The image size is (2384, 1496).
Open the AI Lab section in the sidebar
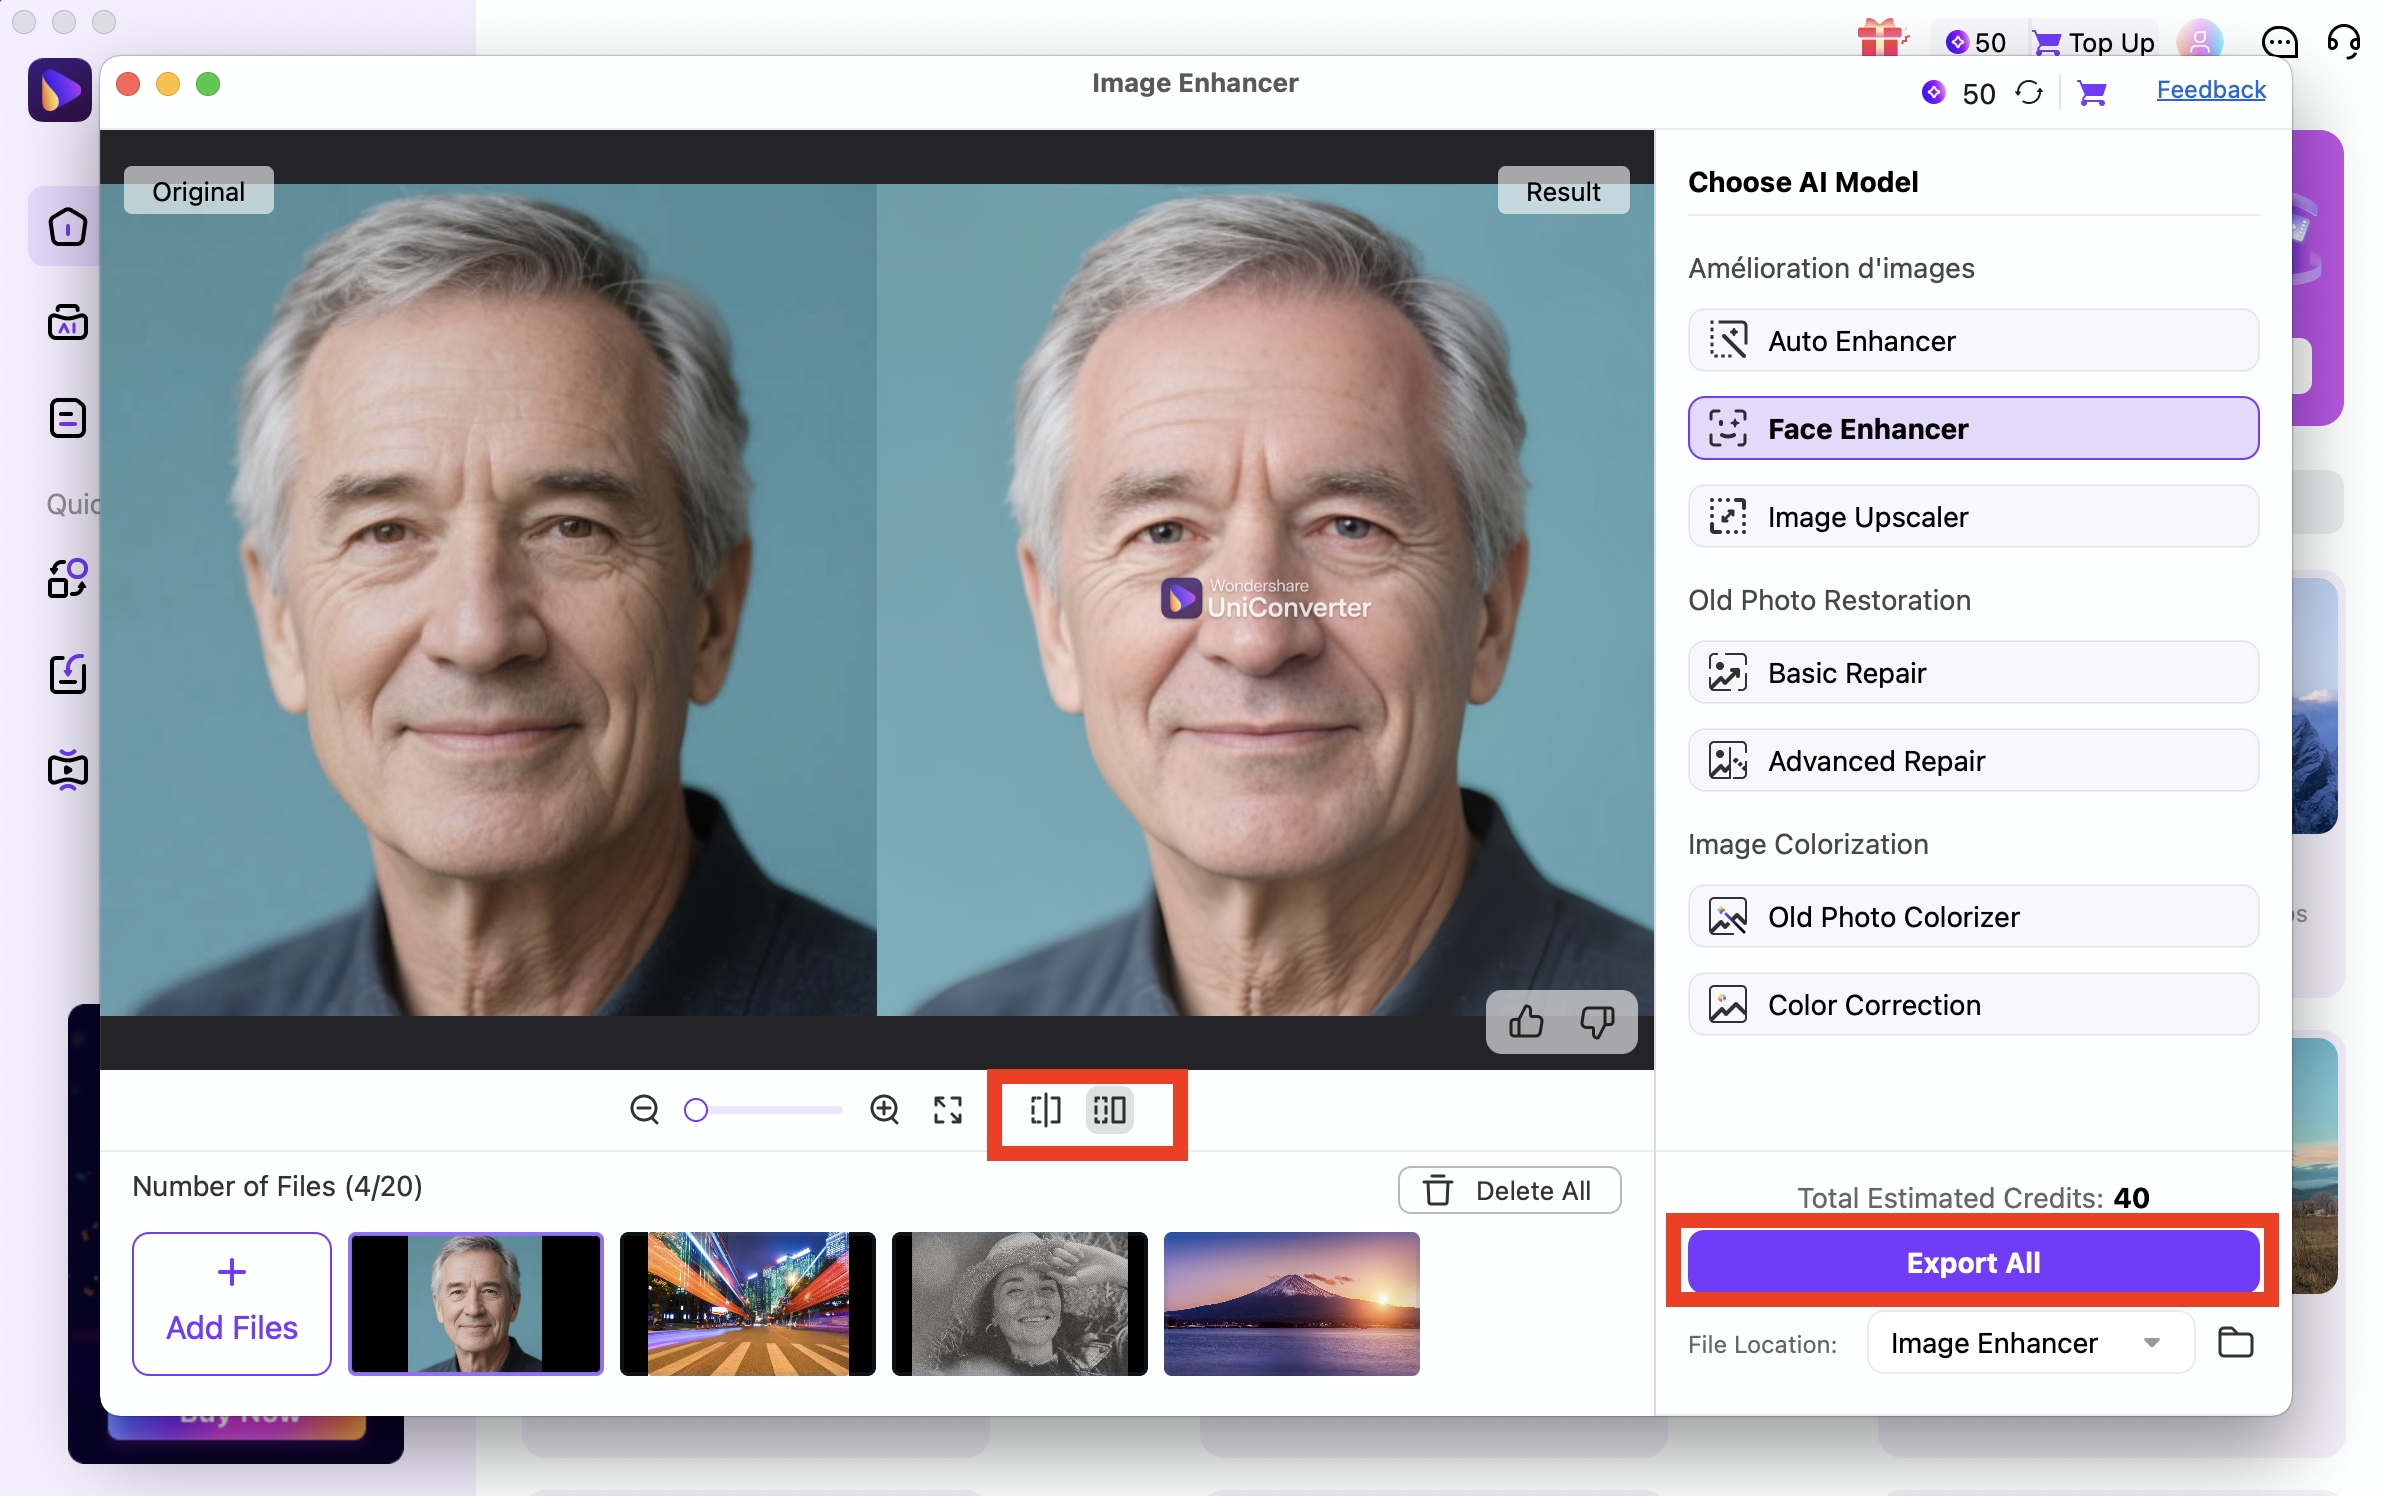(67, 322)
